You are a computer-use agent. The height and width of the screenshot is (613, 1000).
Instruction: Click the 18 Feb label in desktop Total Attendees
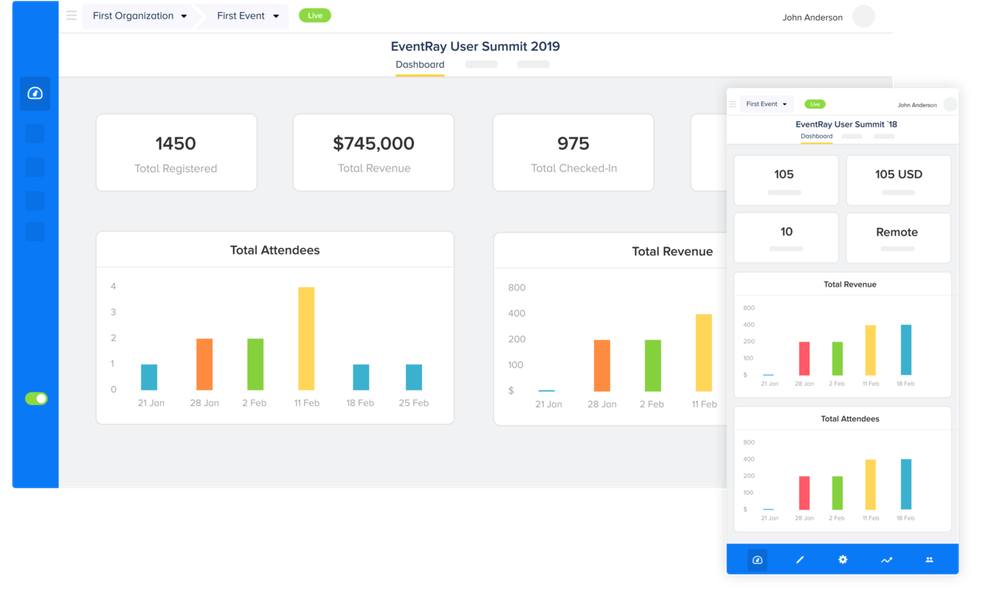pos(360,403)
